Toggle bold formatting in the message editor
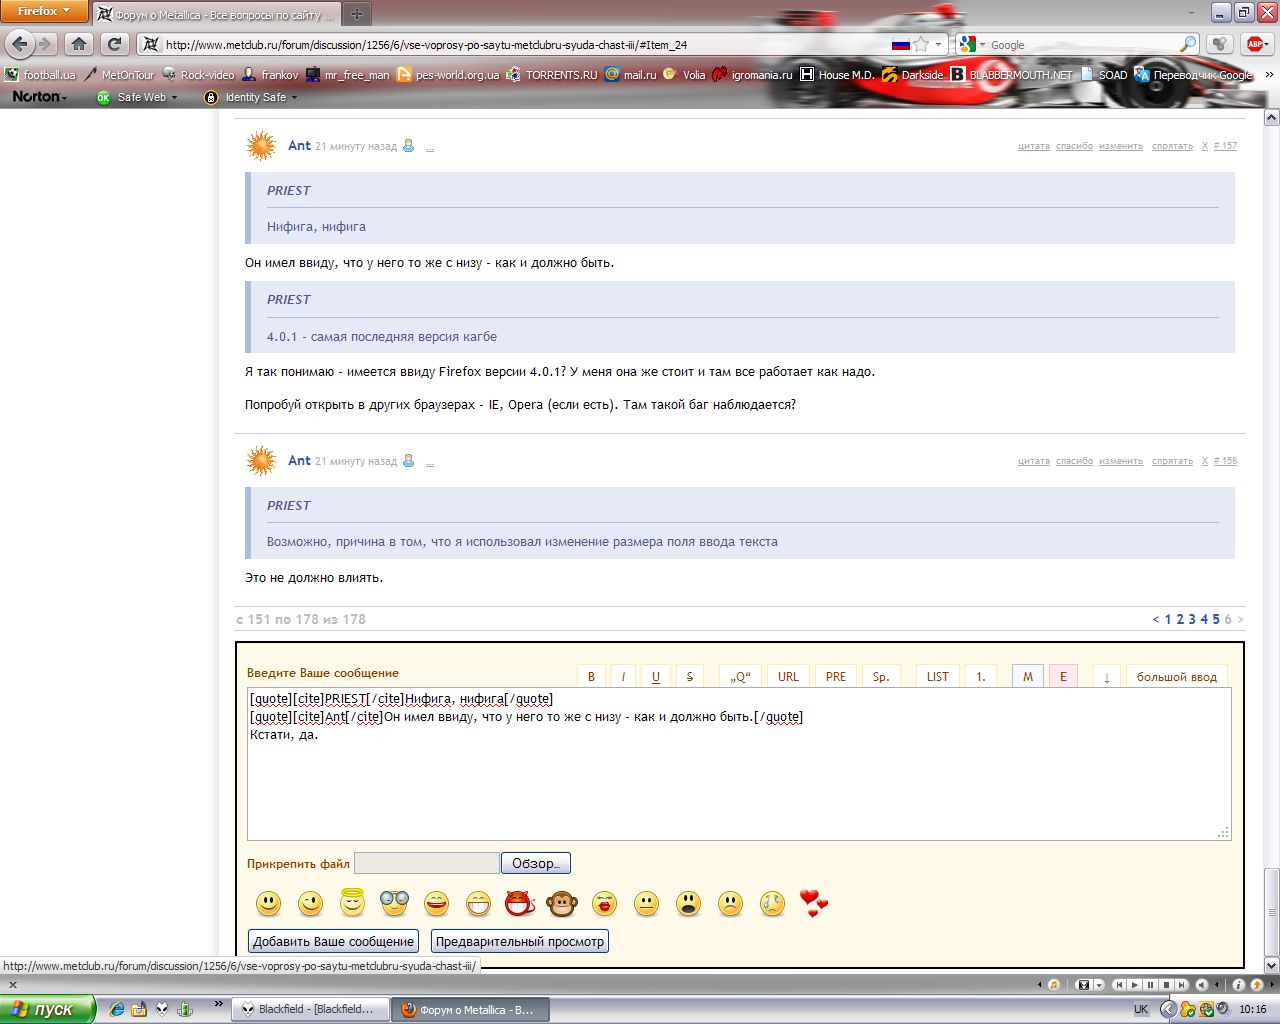This screenshot has height=1024, width=1280. coord(591,677)
